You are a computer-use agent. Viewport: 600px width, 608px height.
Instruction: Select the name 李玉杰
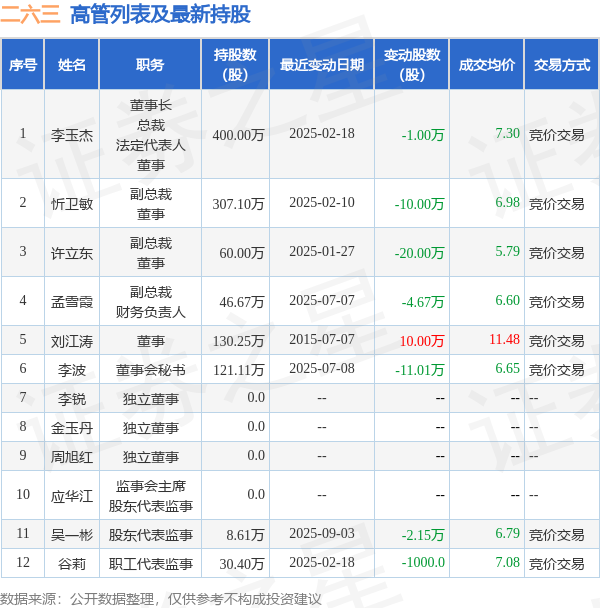72,135
